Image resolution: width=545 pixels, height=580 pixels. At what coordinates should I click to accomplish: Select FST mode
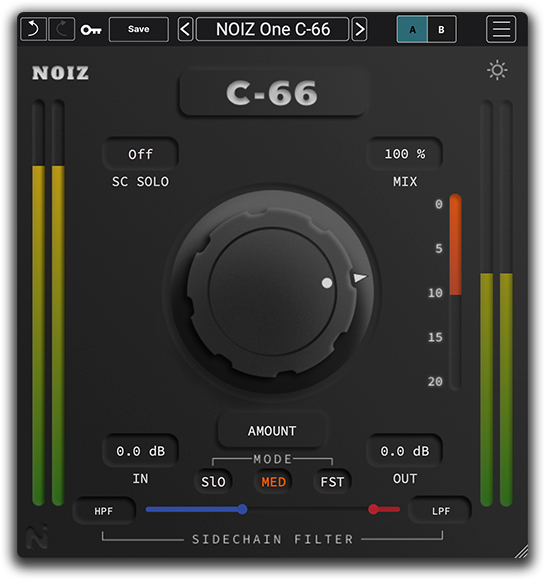(x=332, y=482)
